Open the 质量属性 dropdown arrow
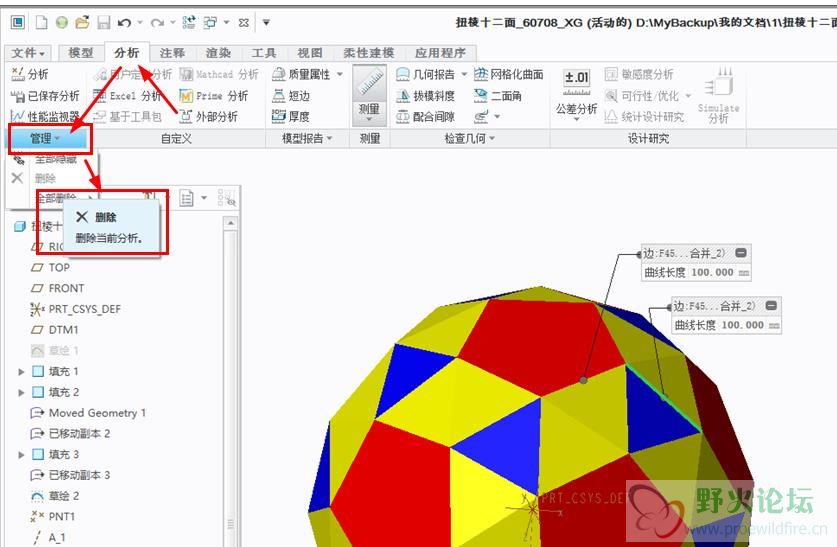Screen dimensions: 837x547 pyautogui.click(x=339, y=74)
